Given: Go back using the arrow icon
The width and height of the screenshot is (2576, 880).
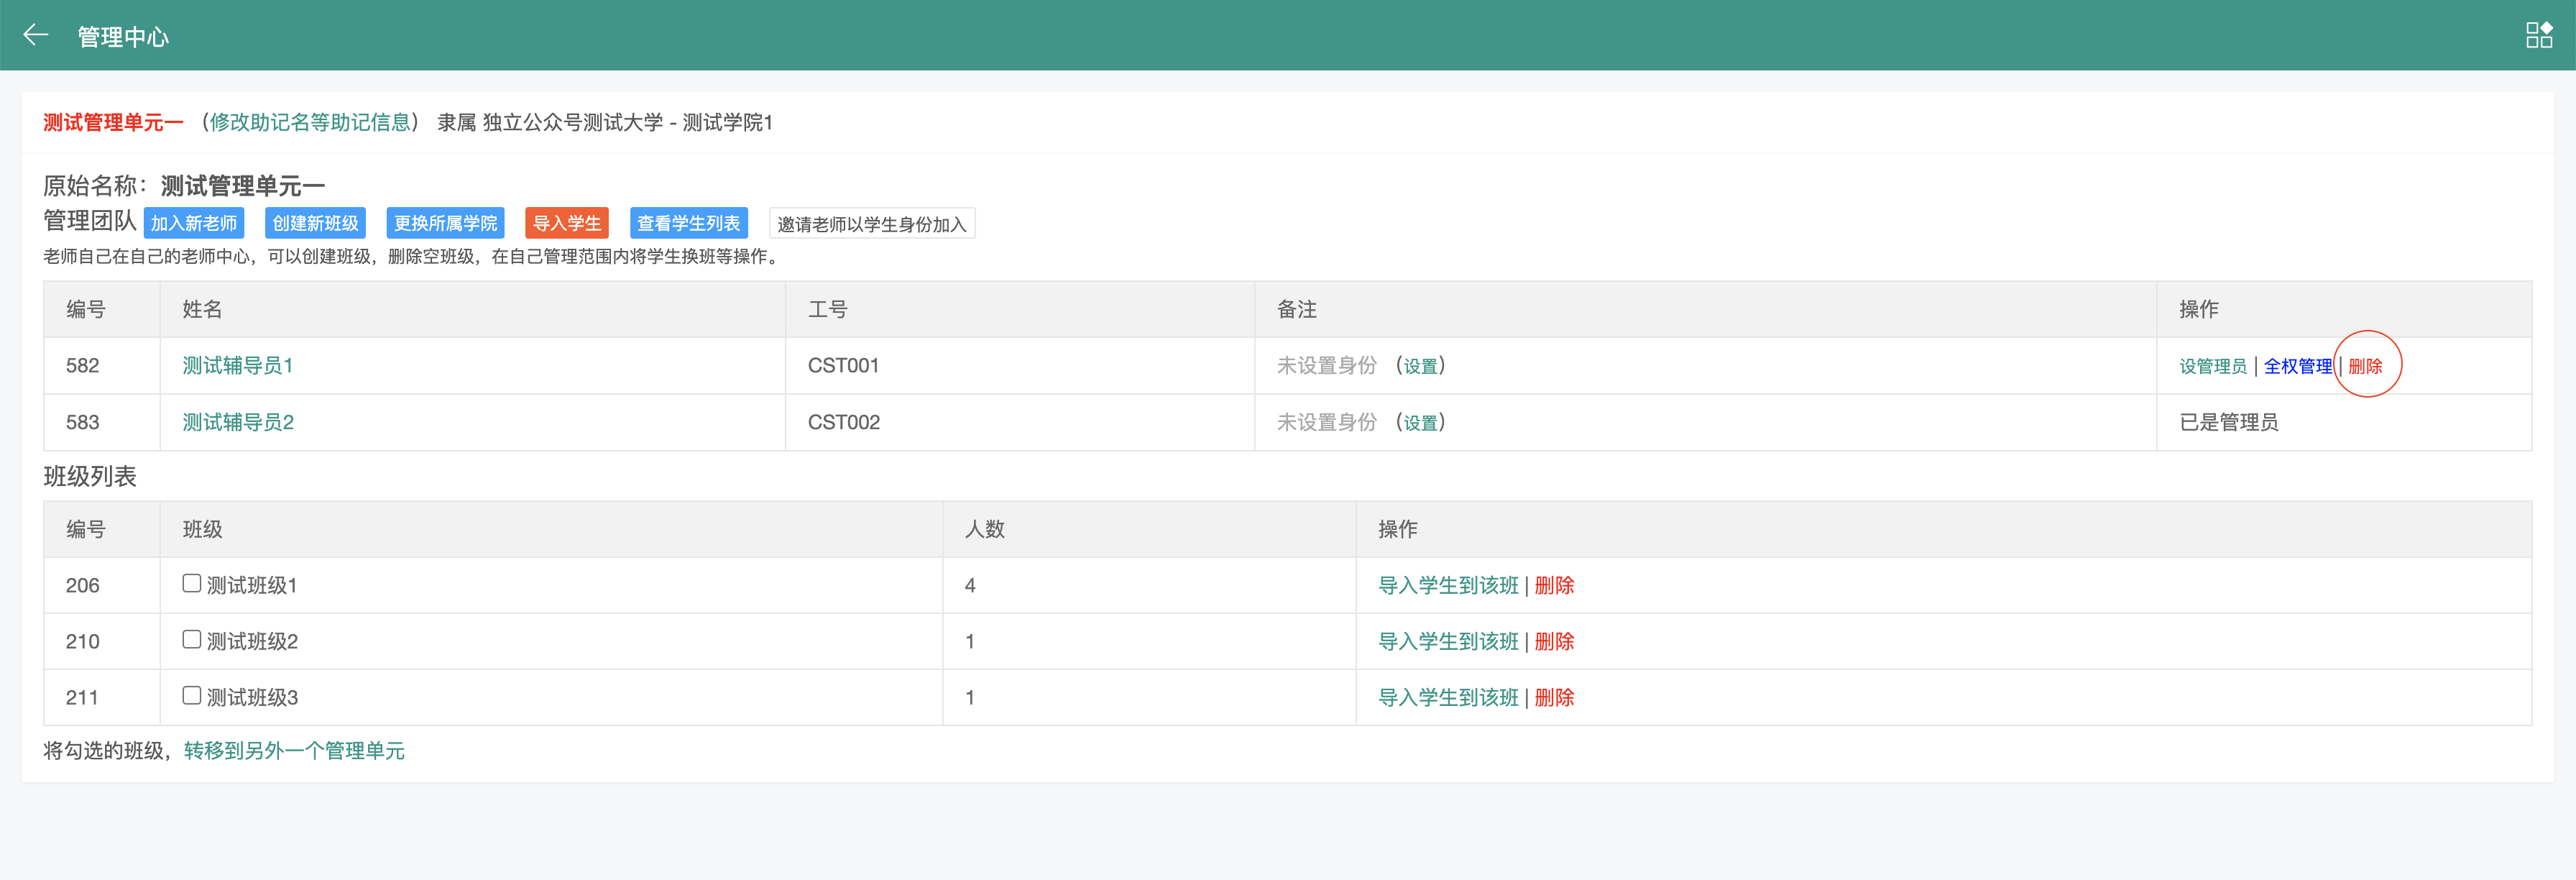Looking at the screenshot, I should pos(36,35).
